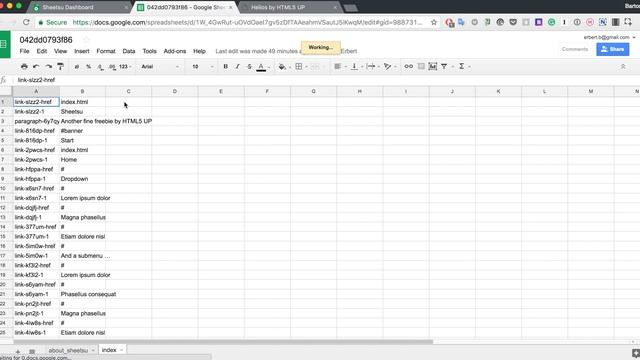640x360 pixels.
Task: Open the View menu
Action: [x=60, y=51]
